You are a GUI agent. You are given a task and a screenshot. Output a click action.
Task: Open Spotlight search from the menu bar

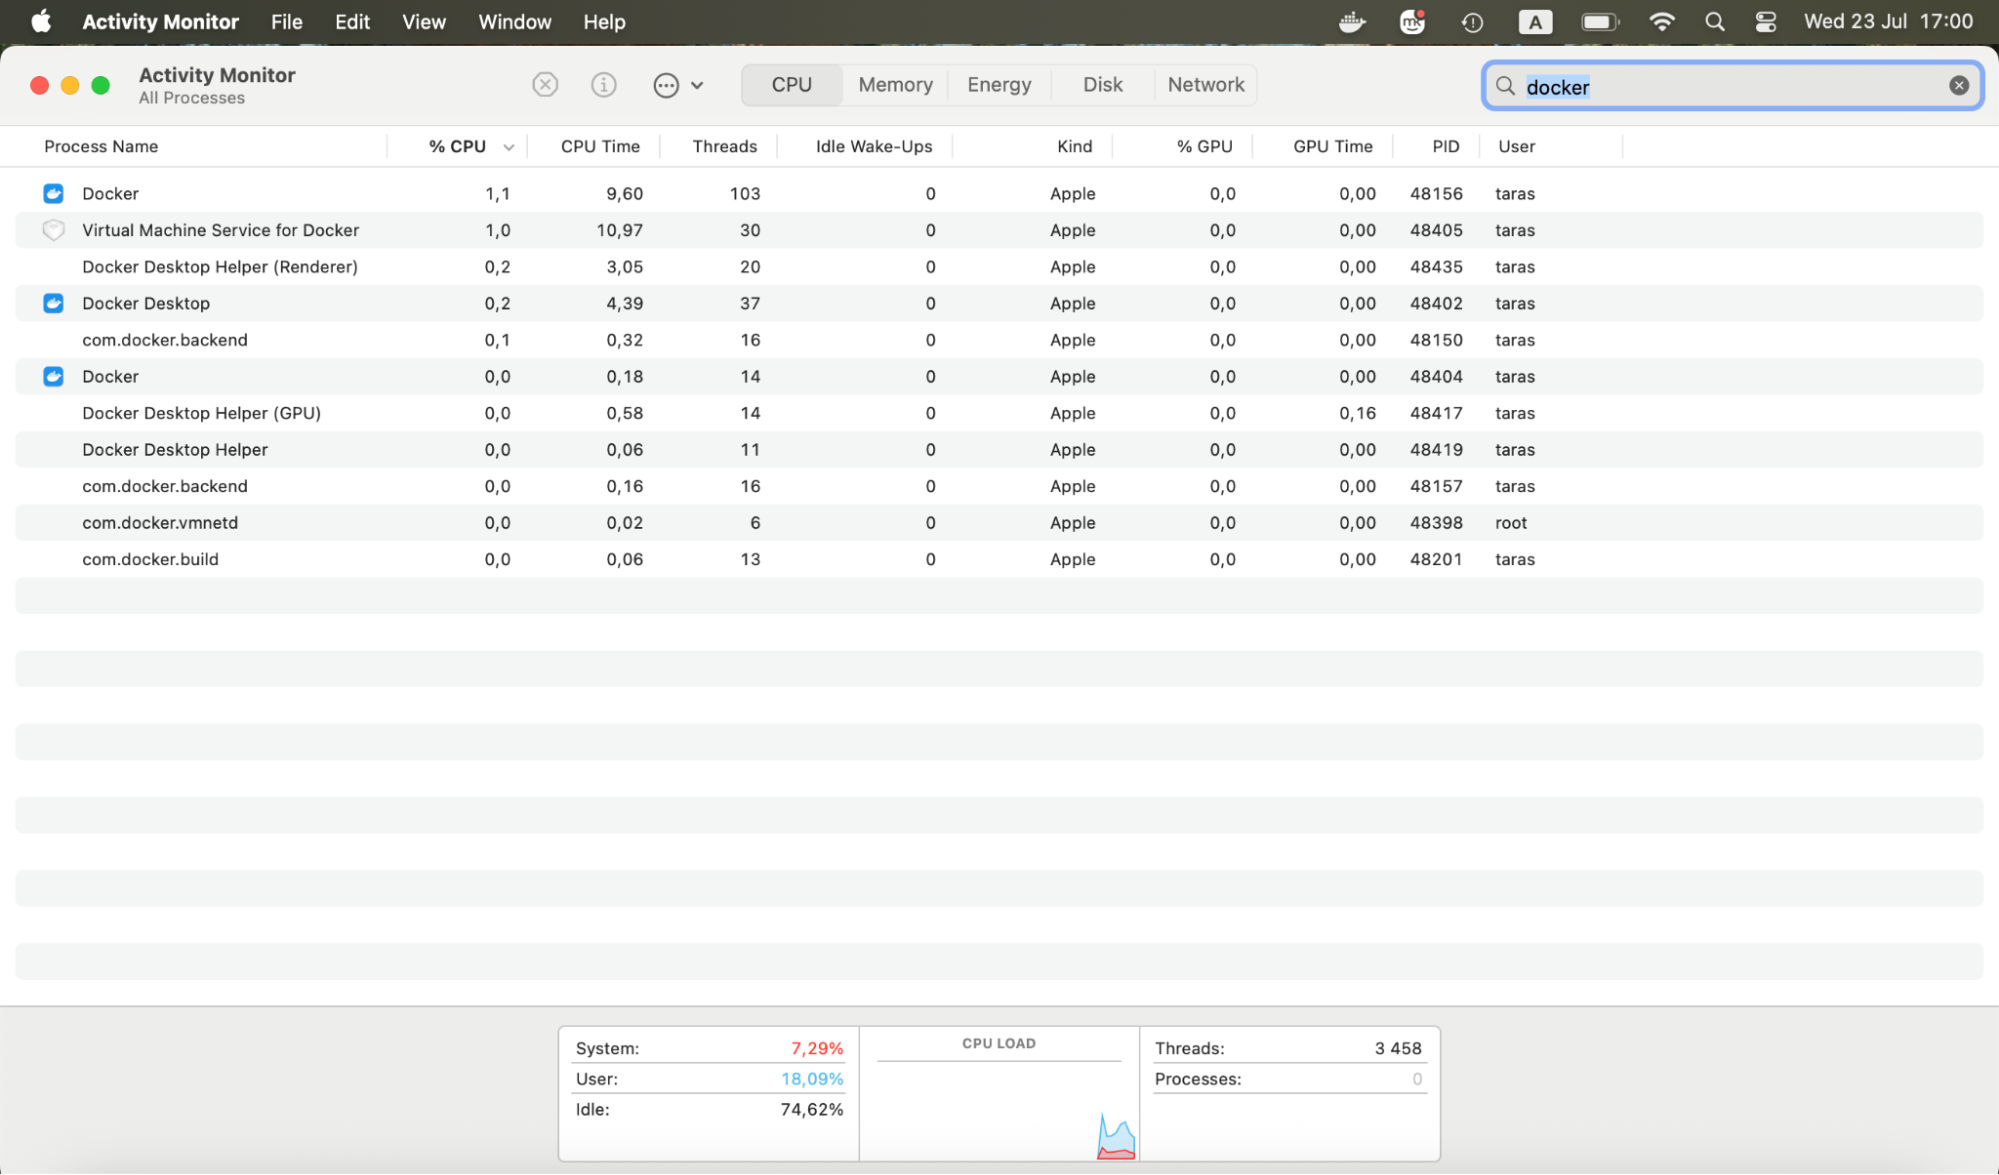click(1714, 21)
